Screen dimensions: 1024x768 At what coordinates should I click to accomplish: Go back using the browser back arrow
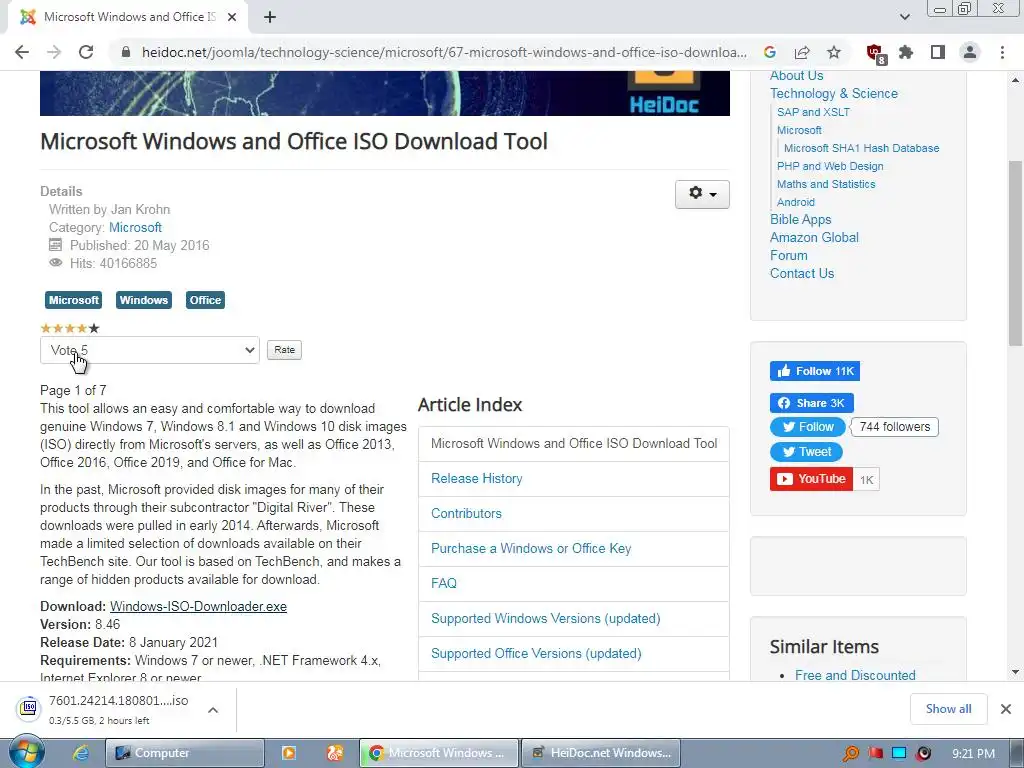22,52
